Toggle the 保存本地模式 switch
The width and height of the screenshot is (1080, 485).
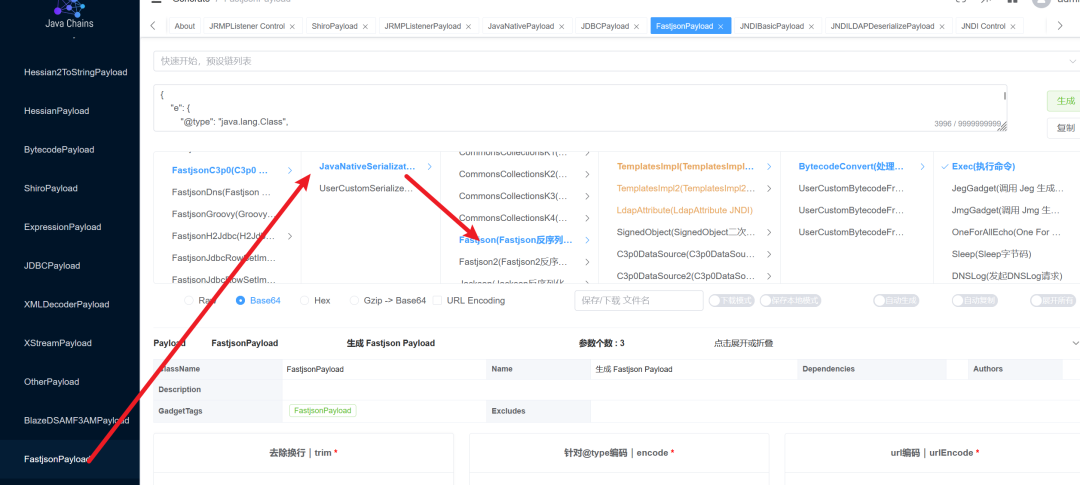coord(791,300)
